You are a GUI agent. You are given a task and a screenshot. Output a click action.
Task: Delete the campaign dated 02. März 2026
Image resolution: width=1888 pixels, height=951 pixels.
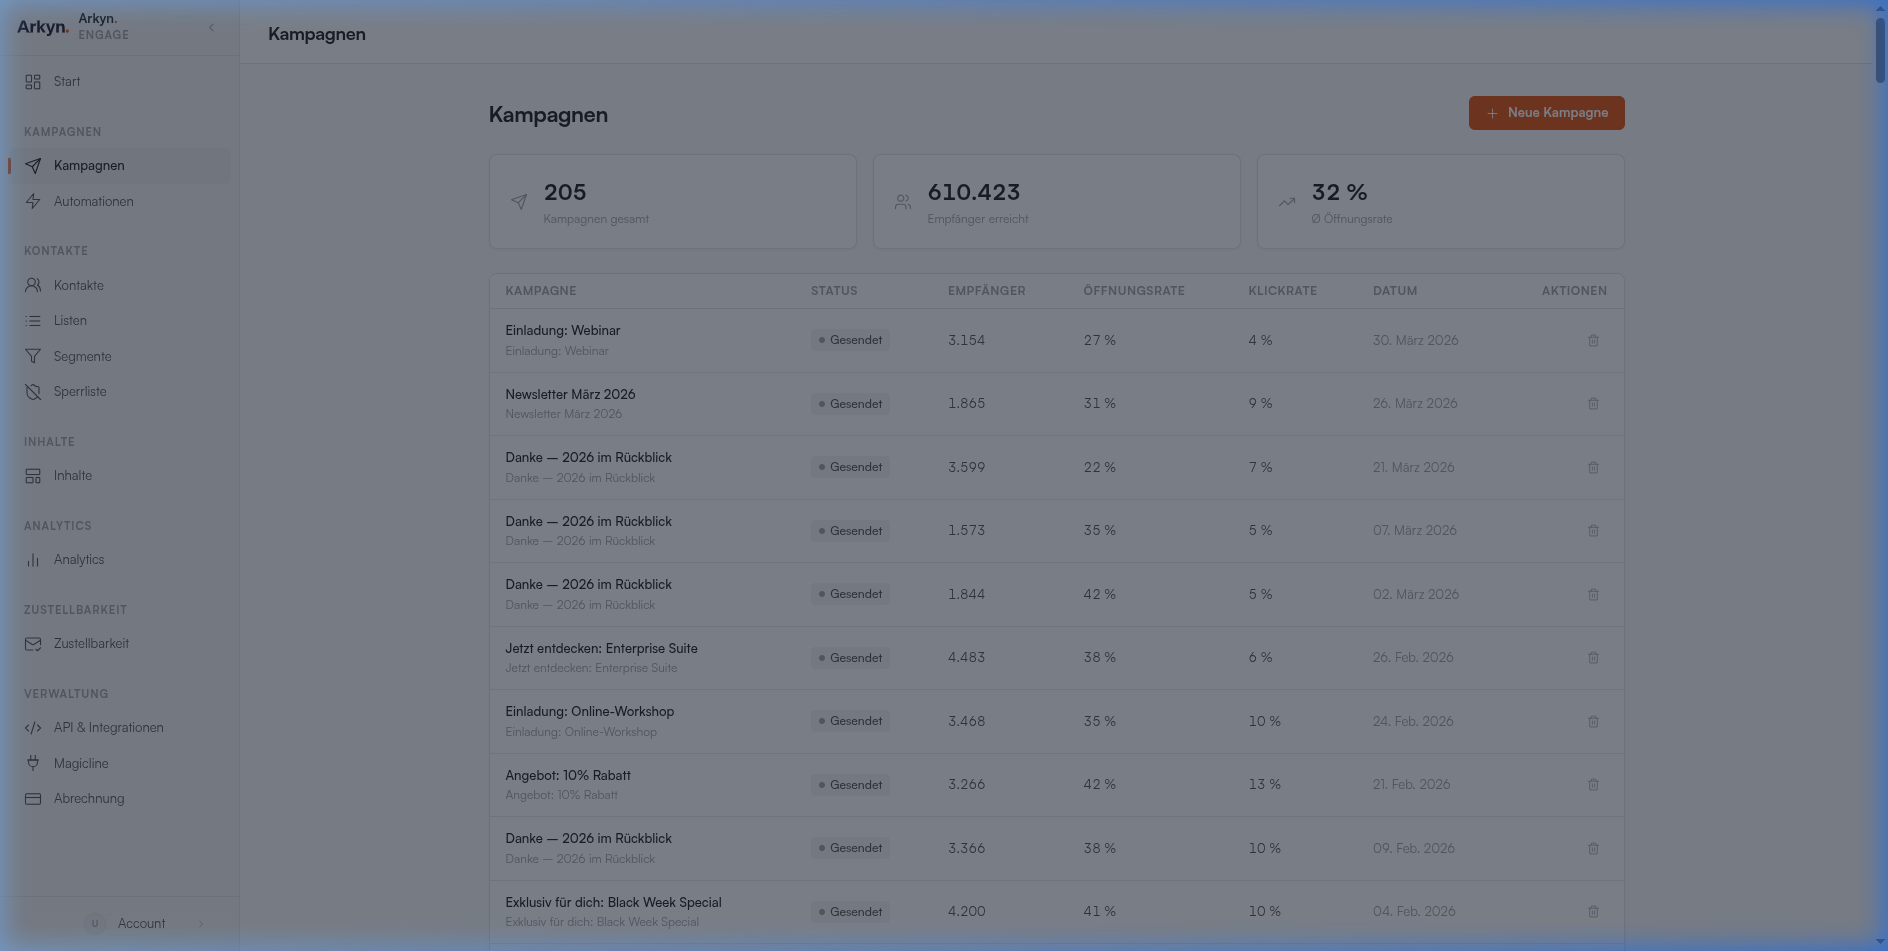(x=1593, y=595)
